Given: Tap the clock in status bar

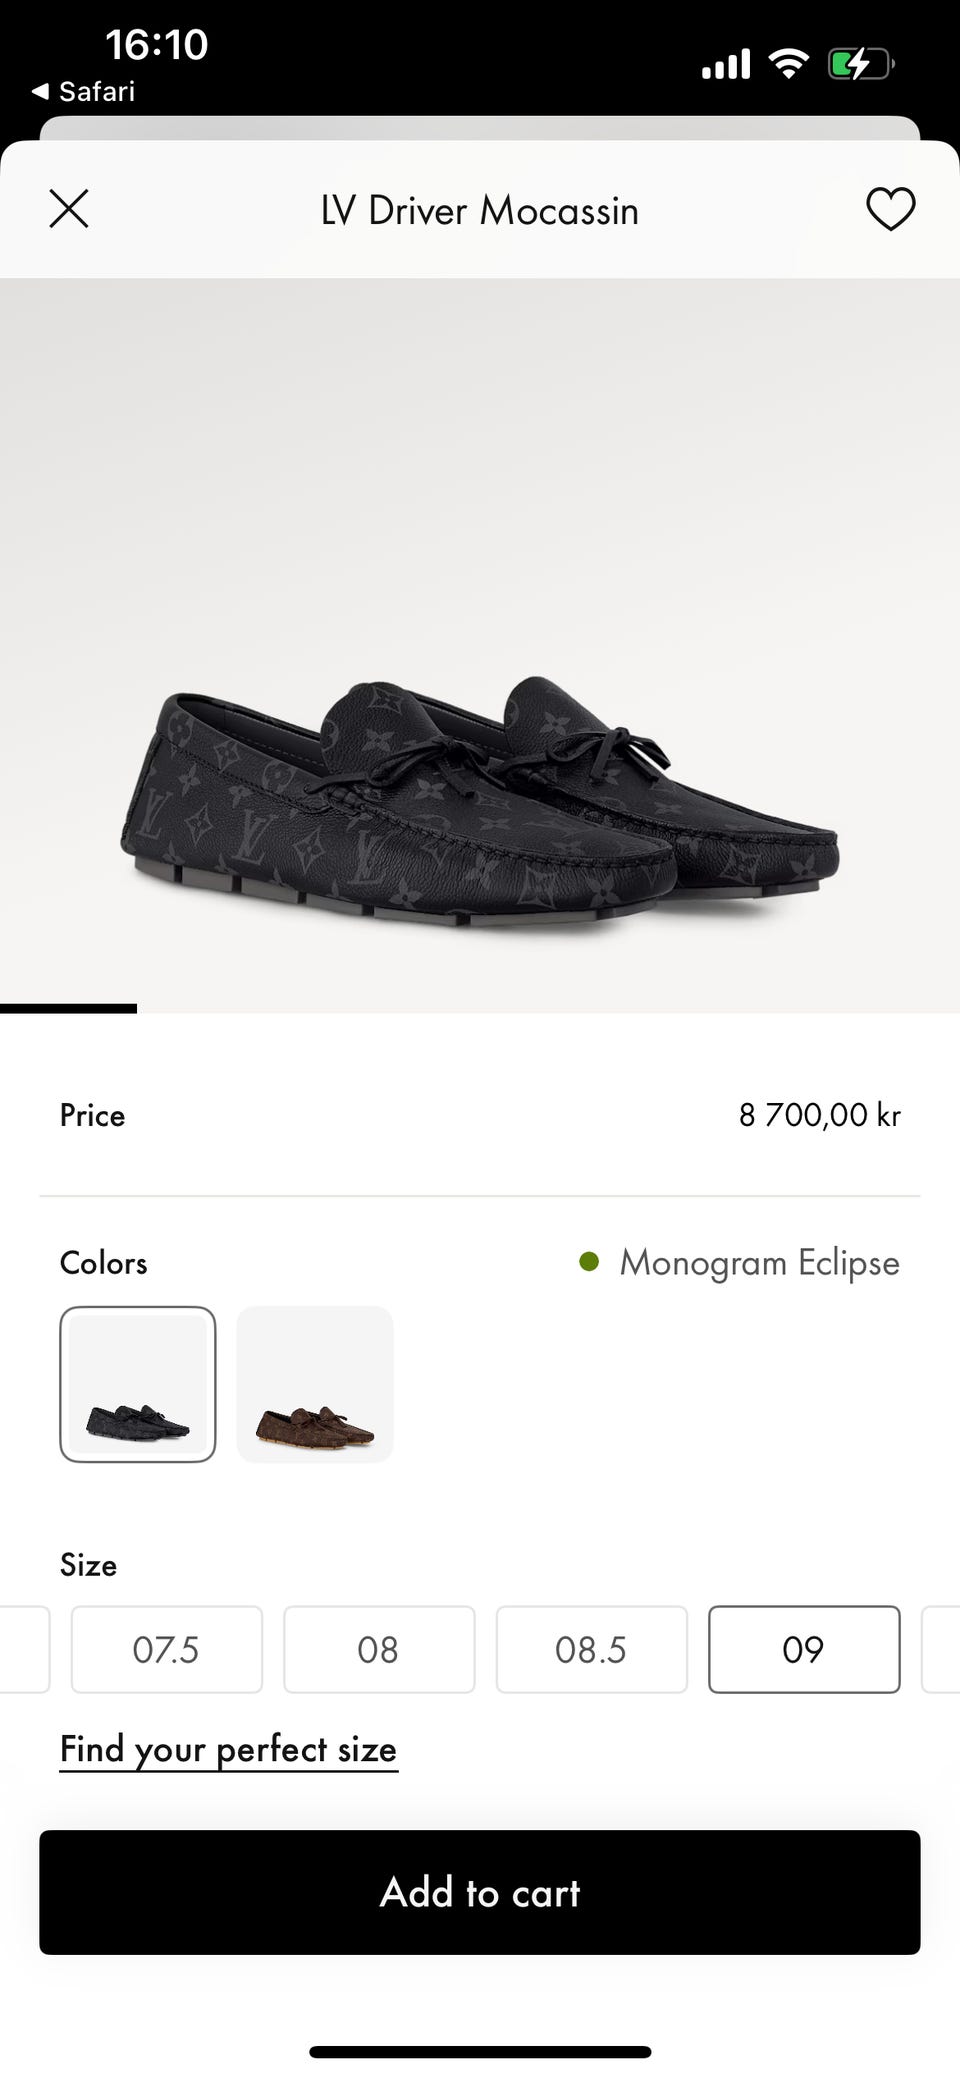Looking at the screenshot, I should pos(157,45).
